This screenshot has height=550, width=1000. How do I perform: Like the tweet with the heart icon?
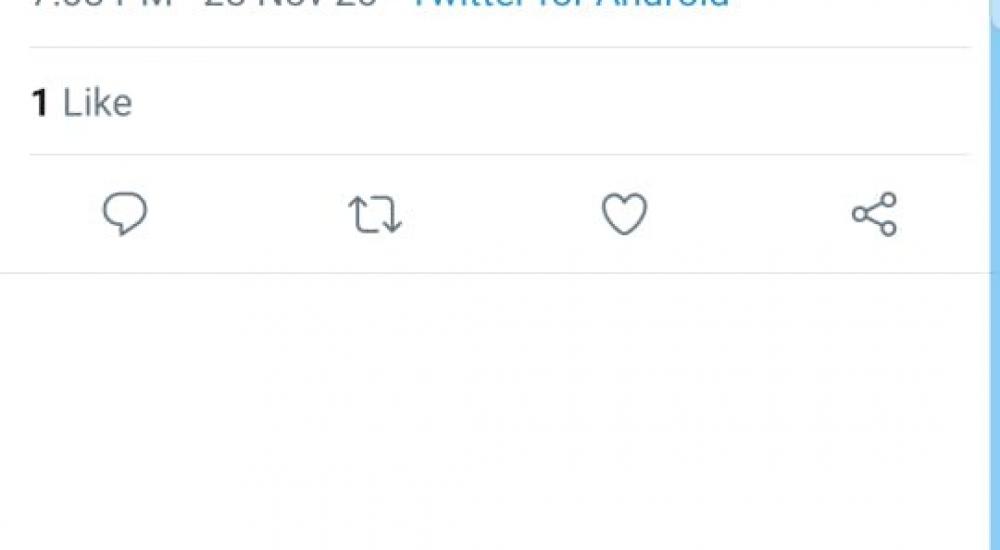point(624,214)
